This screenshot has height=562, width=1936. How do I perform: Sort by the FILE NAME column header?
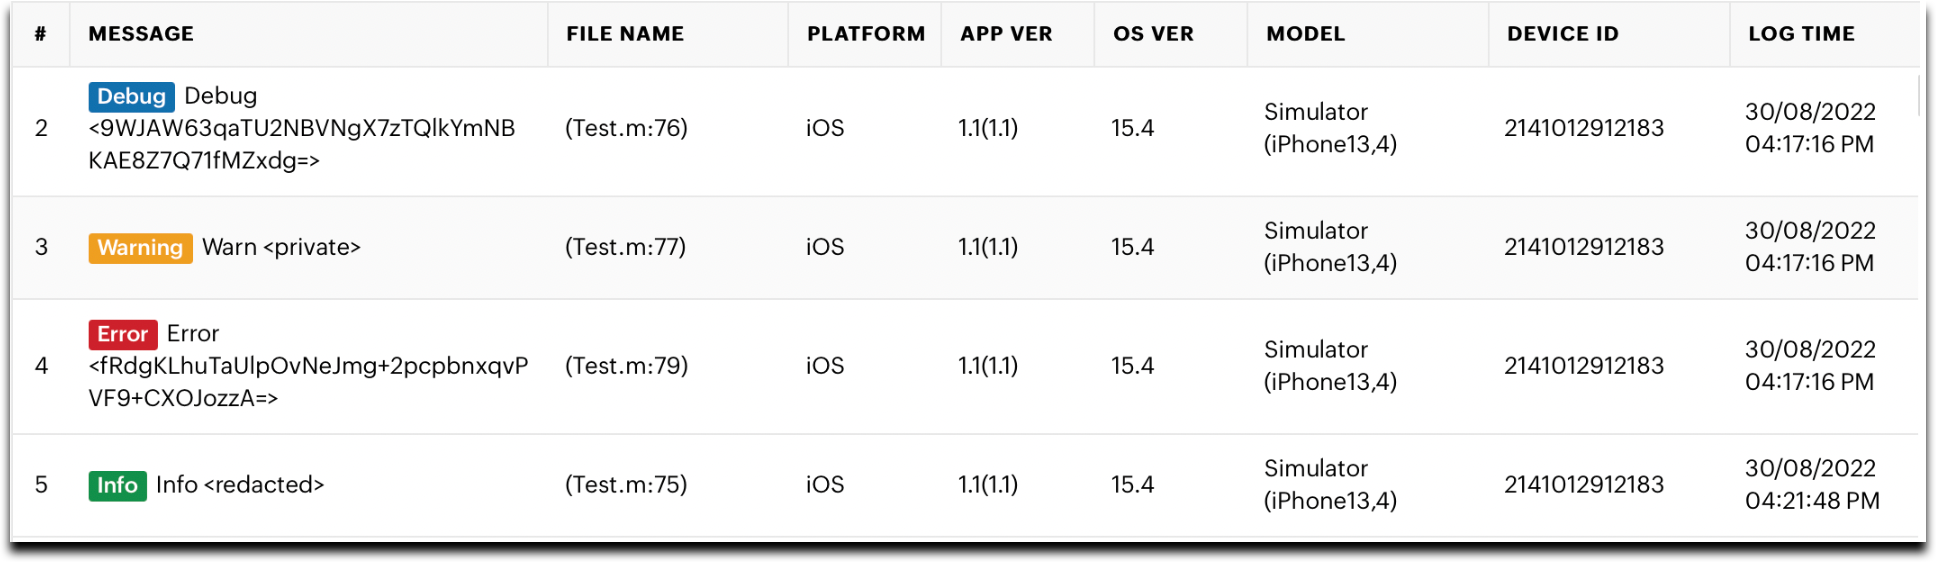click(x=625, y=34)
